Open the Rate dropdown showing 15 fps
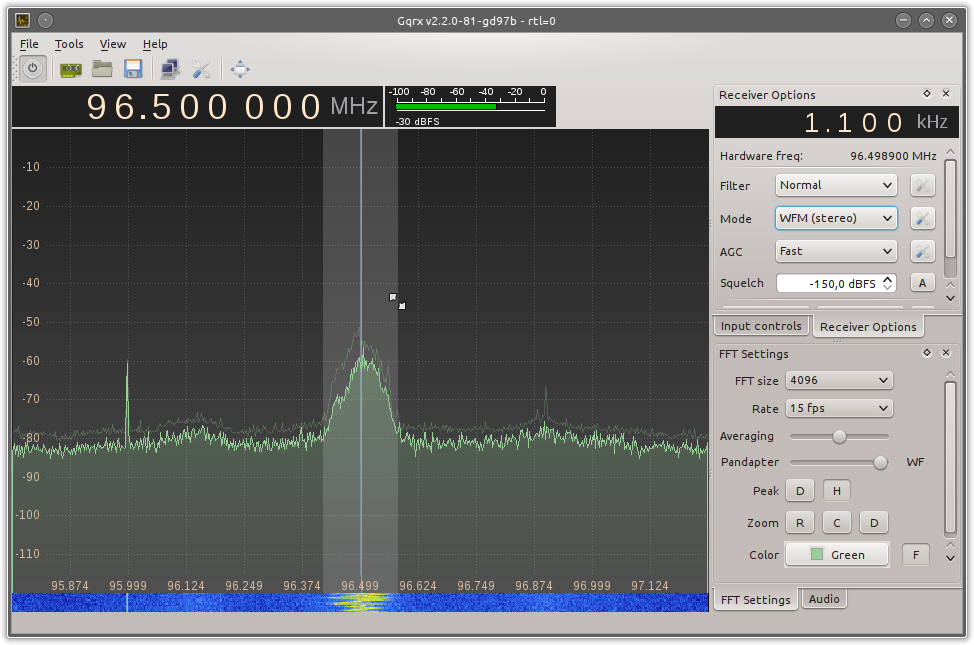 (x=838, y=407)
